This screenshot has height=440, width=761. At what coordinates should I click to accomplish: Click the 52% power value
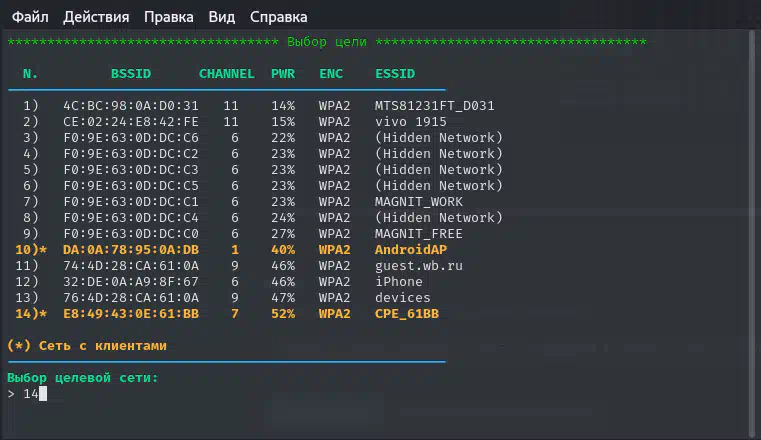[x=283, y=314]
